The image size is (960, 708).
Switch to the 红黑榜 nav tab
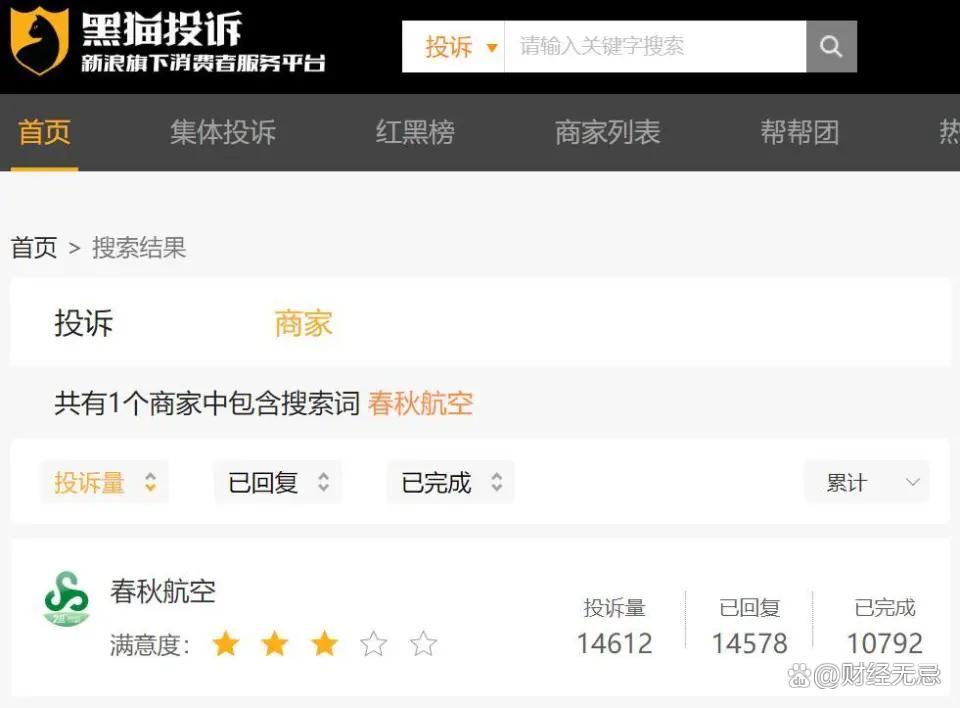(415, 132)
